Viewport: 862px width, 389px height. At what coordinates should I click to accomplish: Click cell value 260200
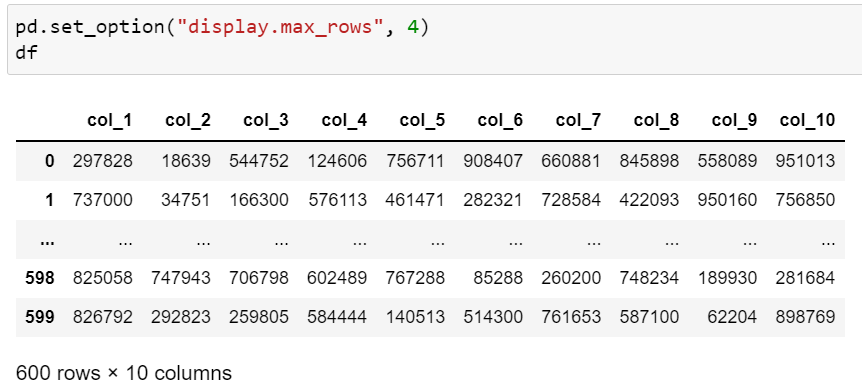pyautogui.click(x=571, y=278)
